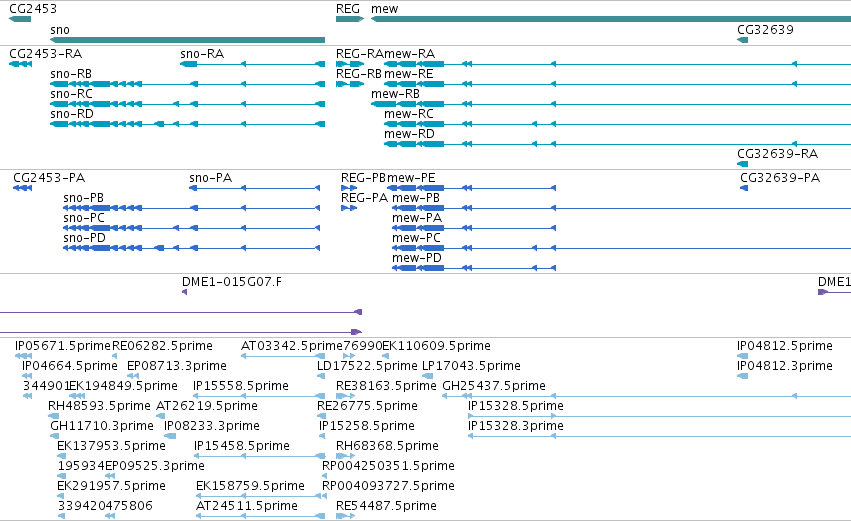Viewport: 851px width, 521px height.
Task: Click IP04812.5prime EST label
Action: [785, 346]
